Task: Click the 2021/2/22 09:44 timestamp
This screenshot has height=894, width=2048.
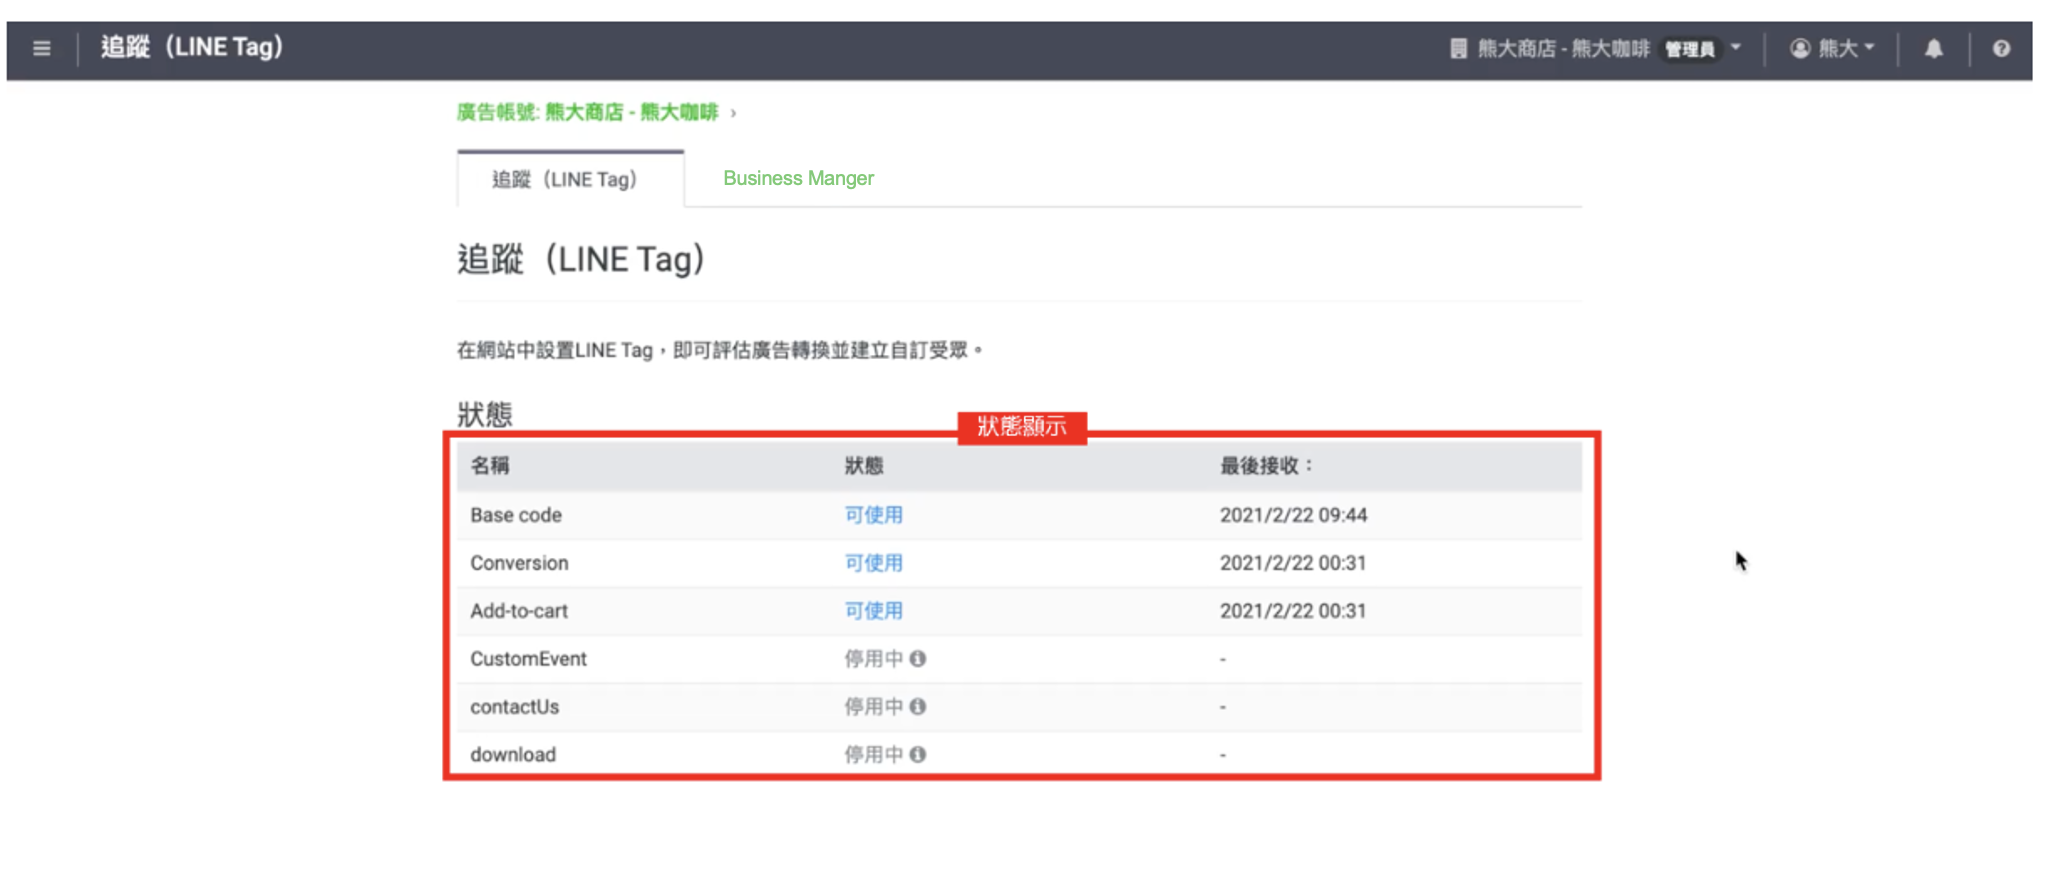Action: (1293, 515)
